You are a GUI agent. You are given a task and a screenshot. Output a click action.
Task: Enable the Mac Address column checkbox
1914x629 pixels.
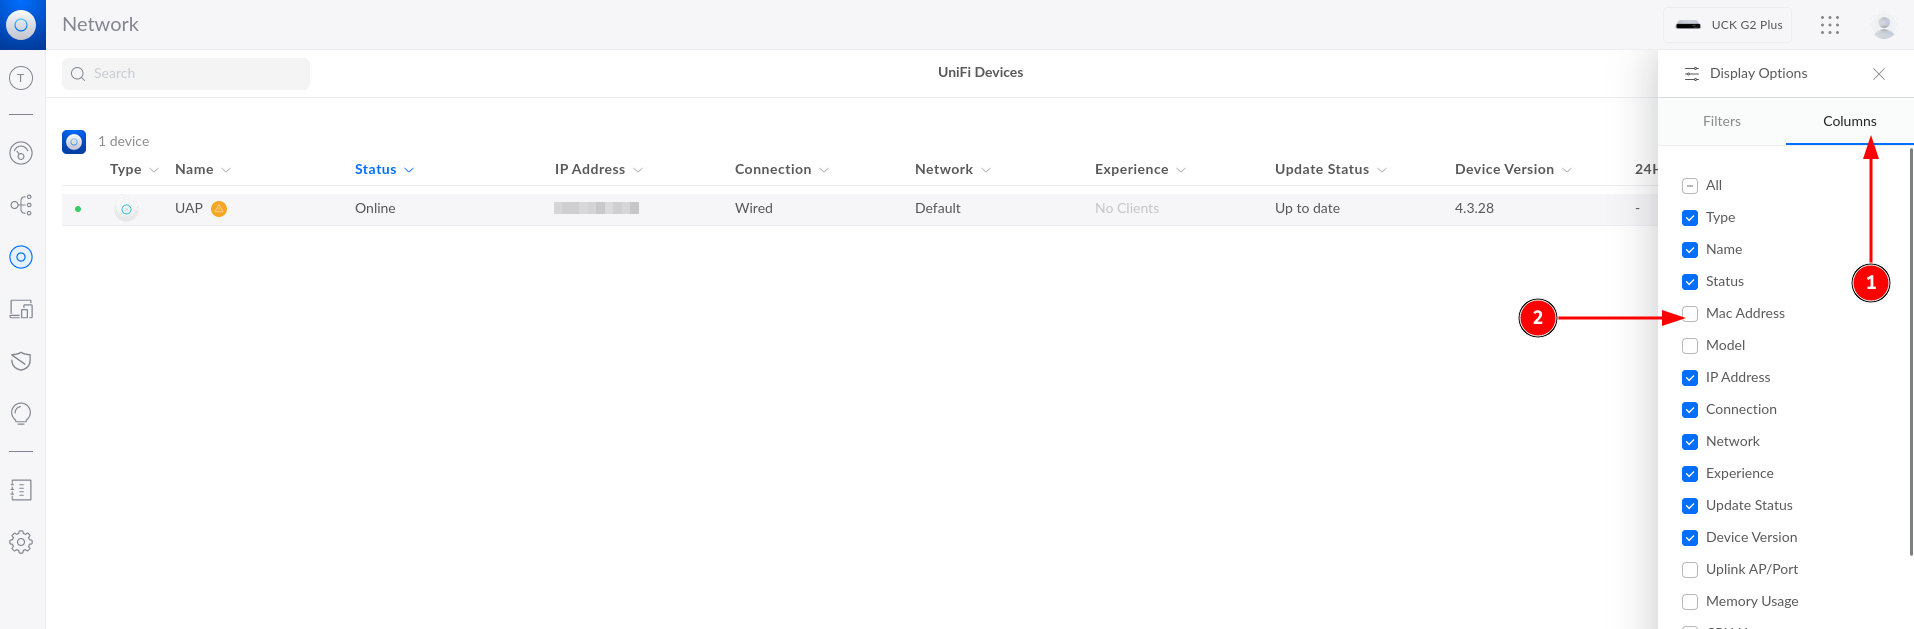[1690, 314]
